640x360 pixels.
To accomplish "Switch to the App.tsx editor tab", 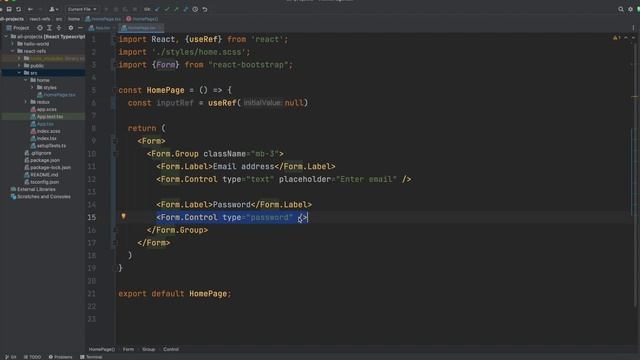I will coord(102,28).
